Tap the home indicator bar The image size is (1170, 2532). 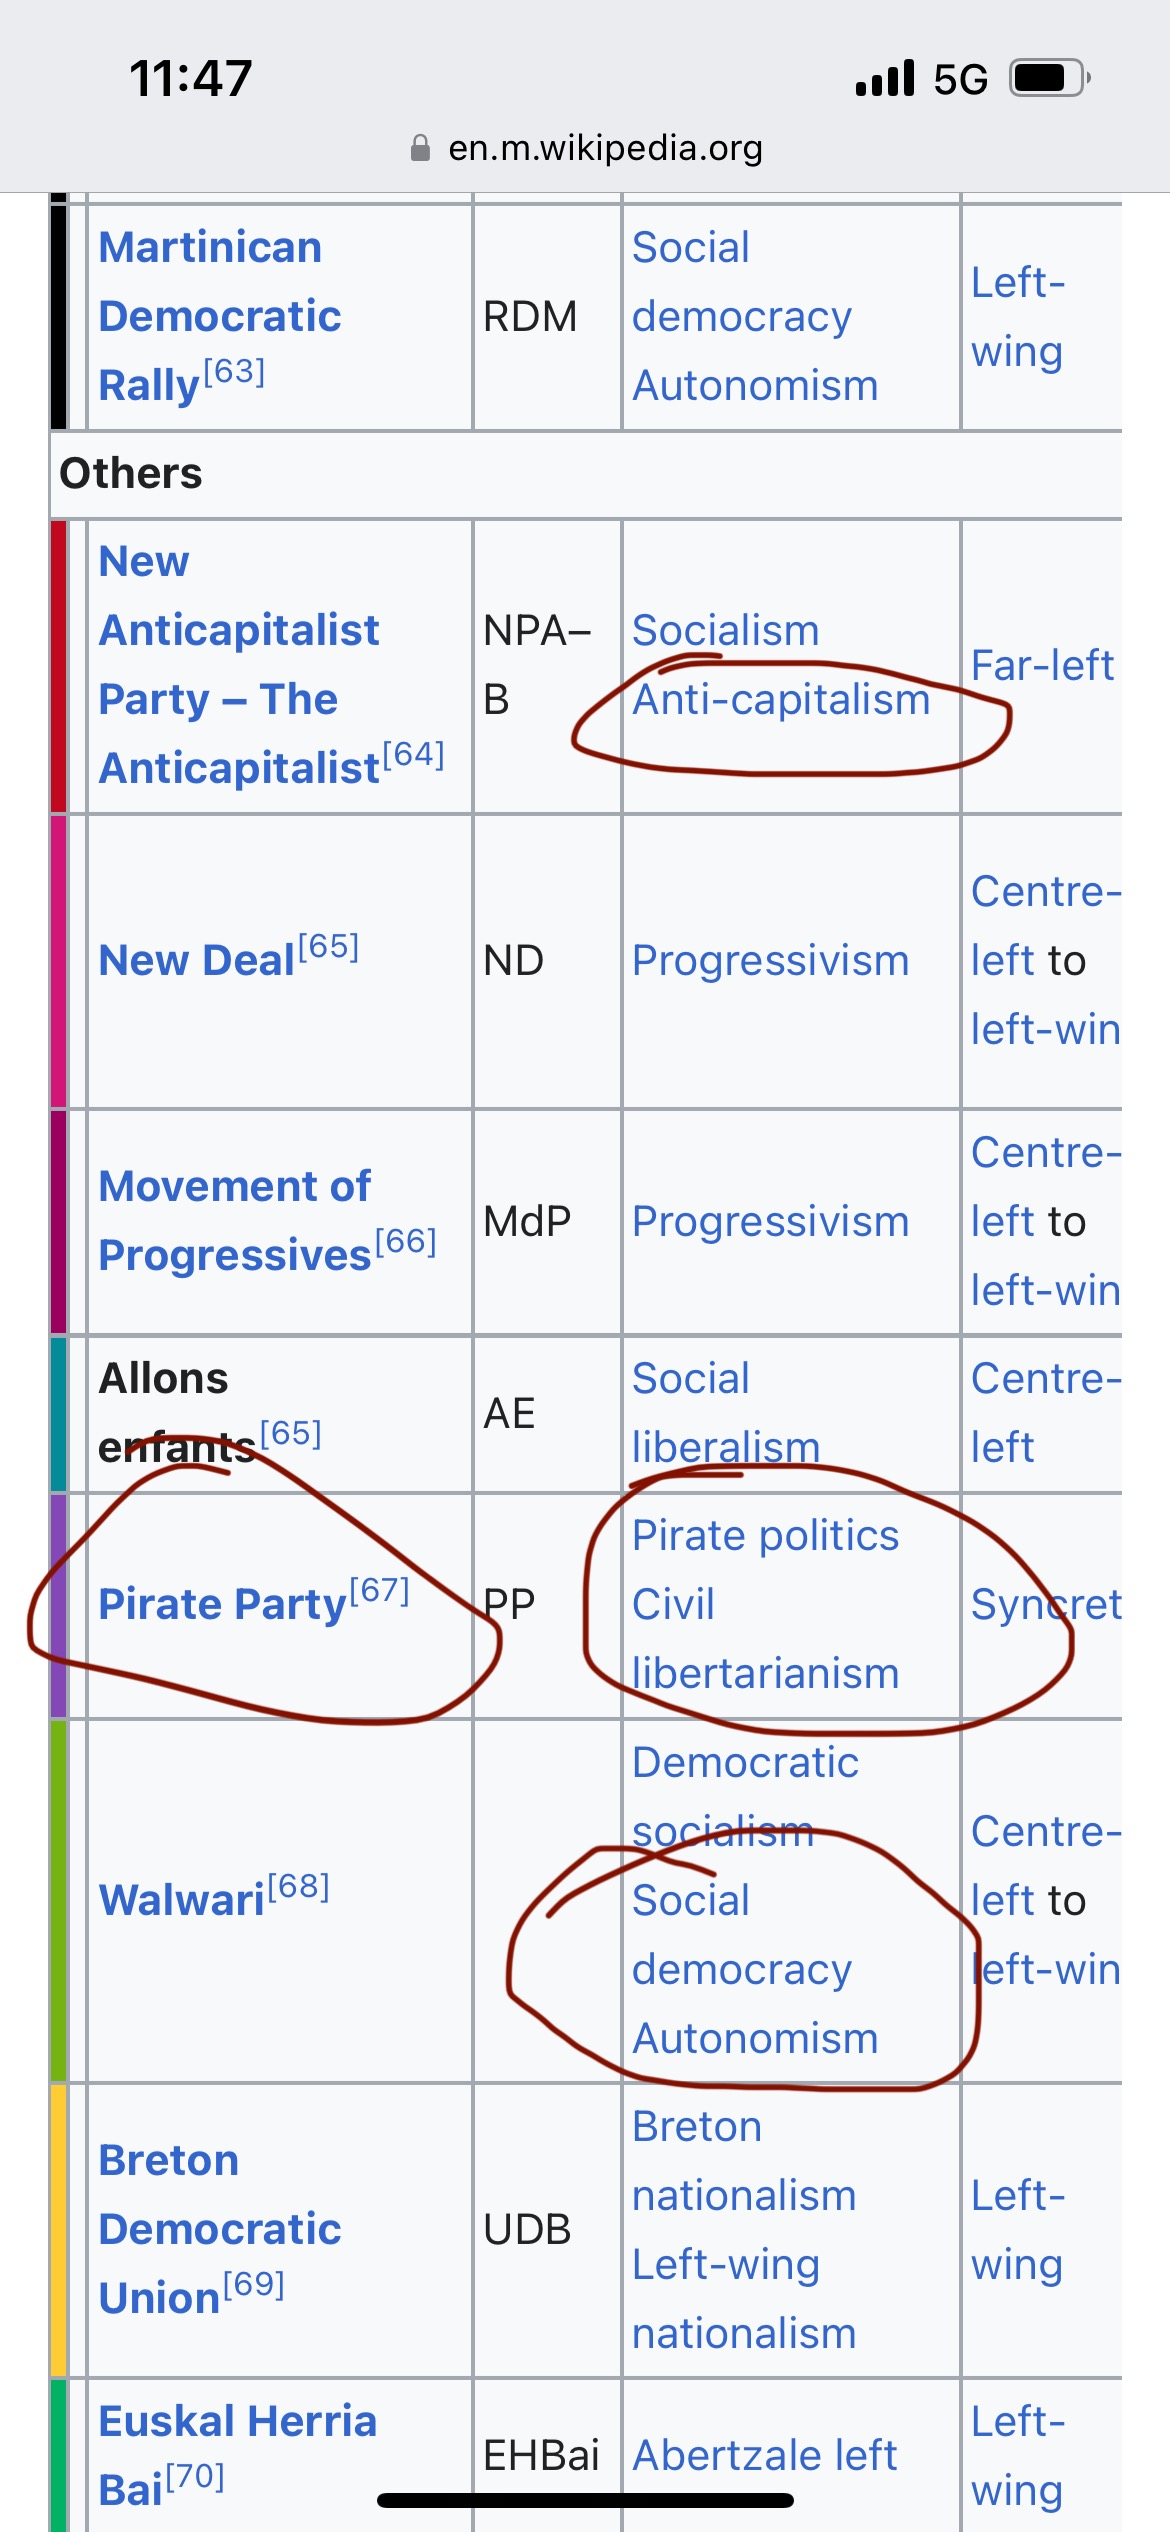point(585,2500)
